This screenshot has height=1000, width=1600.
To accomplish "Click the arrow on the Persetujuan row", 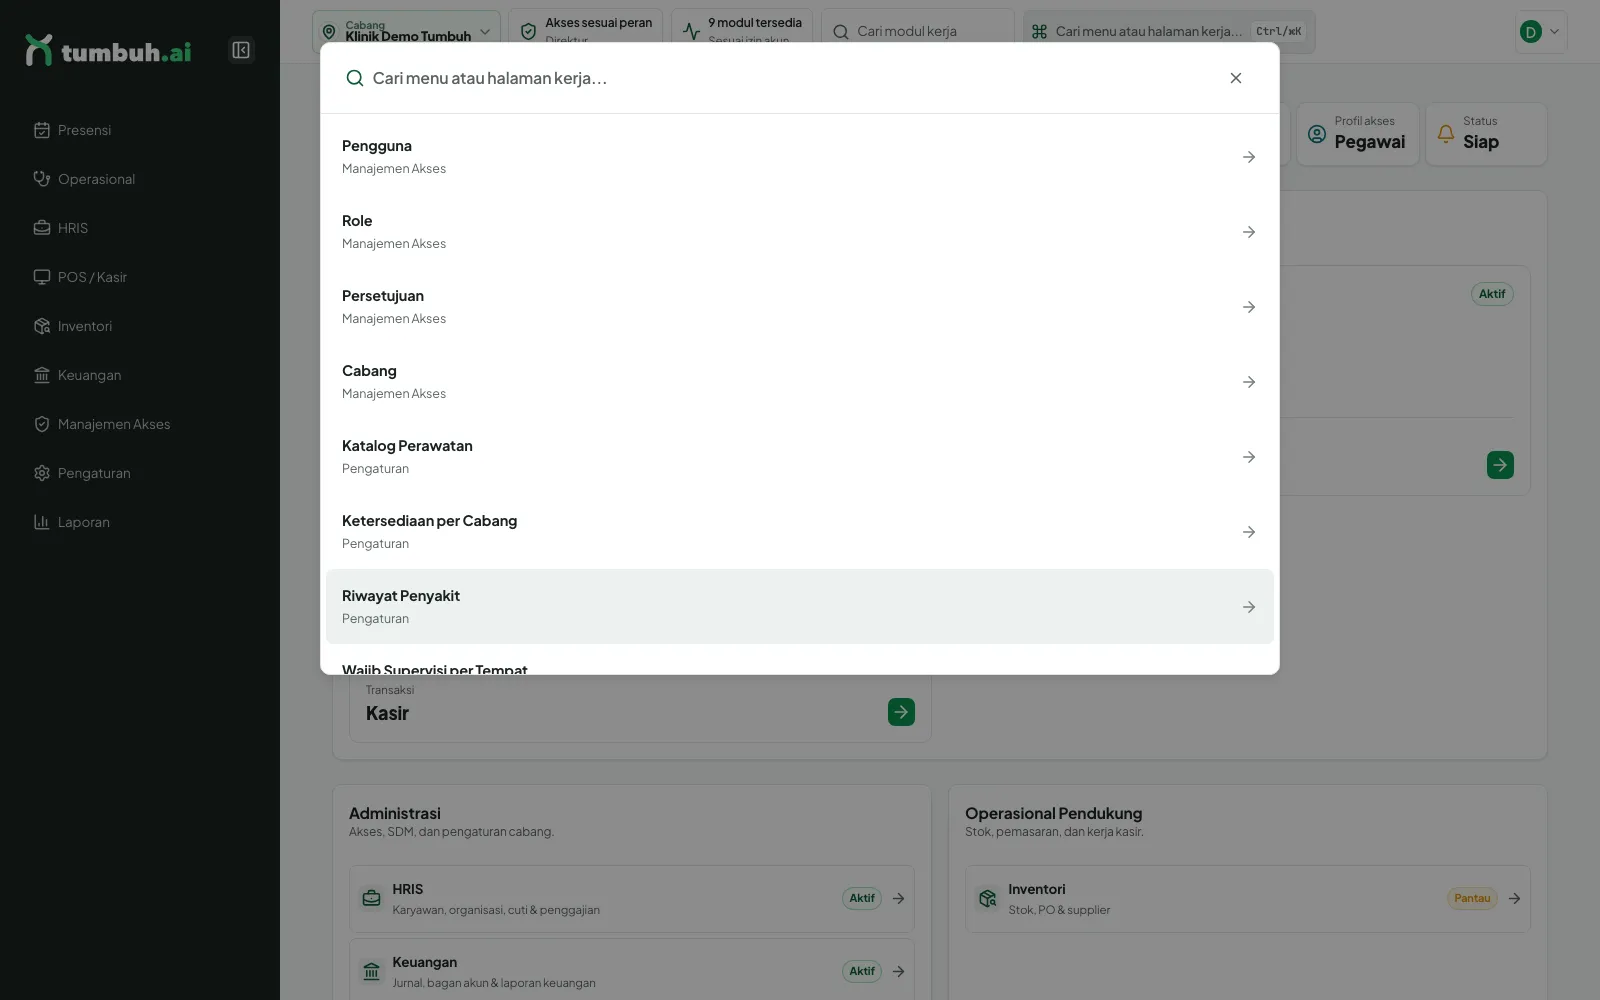I will coord(1249,307).
